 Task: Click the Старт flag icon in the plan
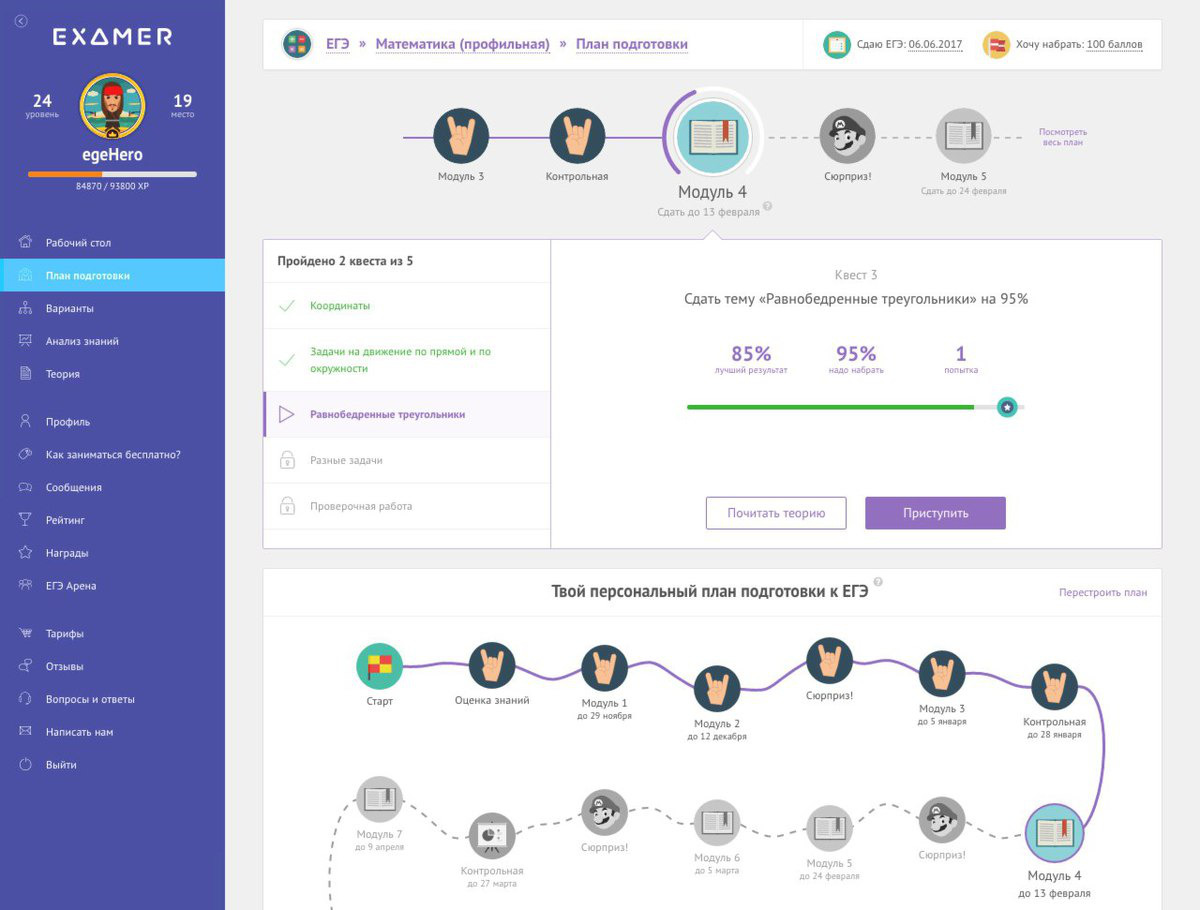tap(380, 666)
